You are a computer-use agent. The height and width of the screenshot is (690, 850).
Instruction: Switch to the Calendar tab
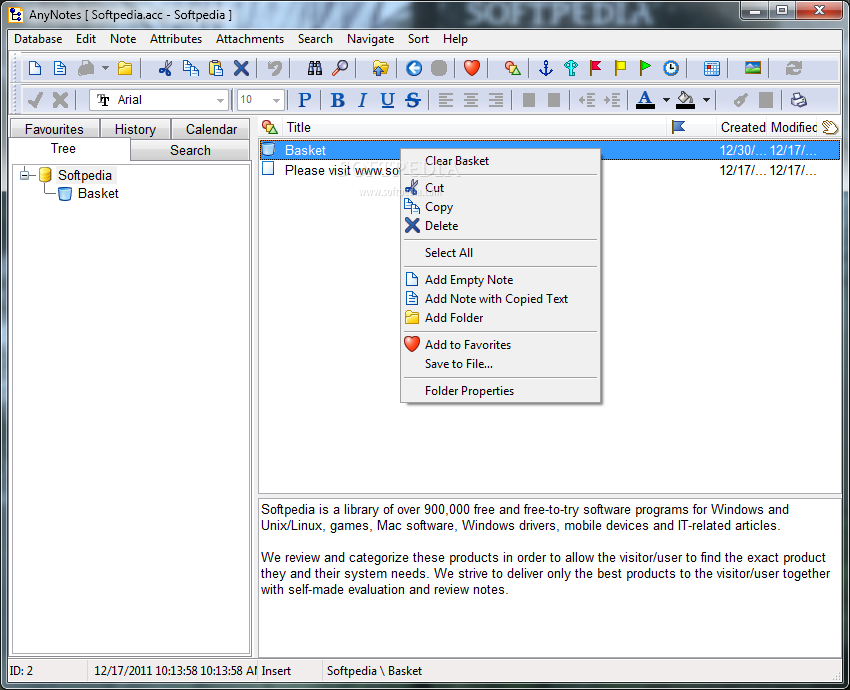(211, 129)
